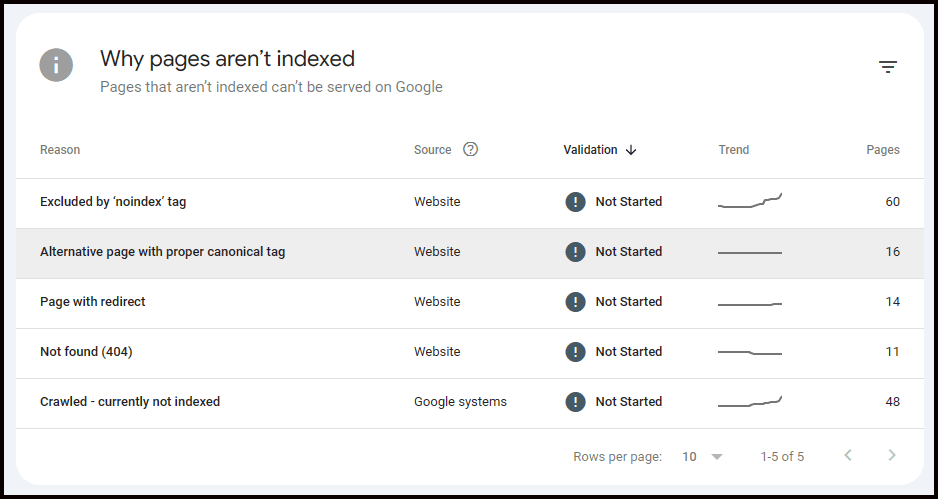938x499 pixels.
Task: Open 'Alternative page with proper canonical tag' row
Action: point(162,252)
